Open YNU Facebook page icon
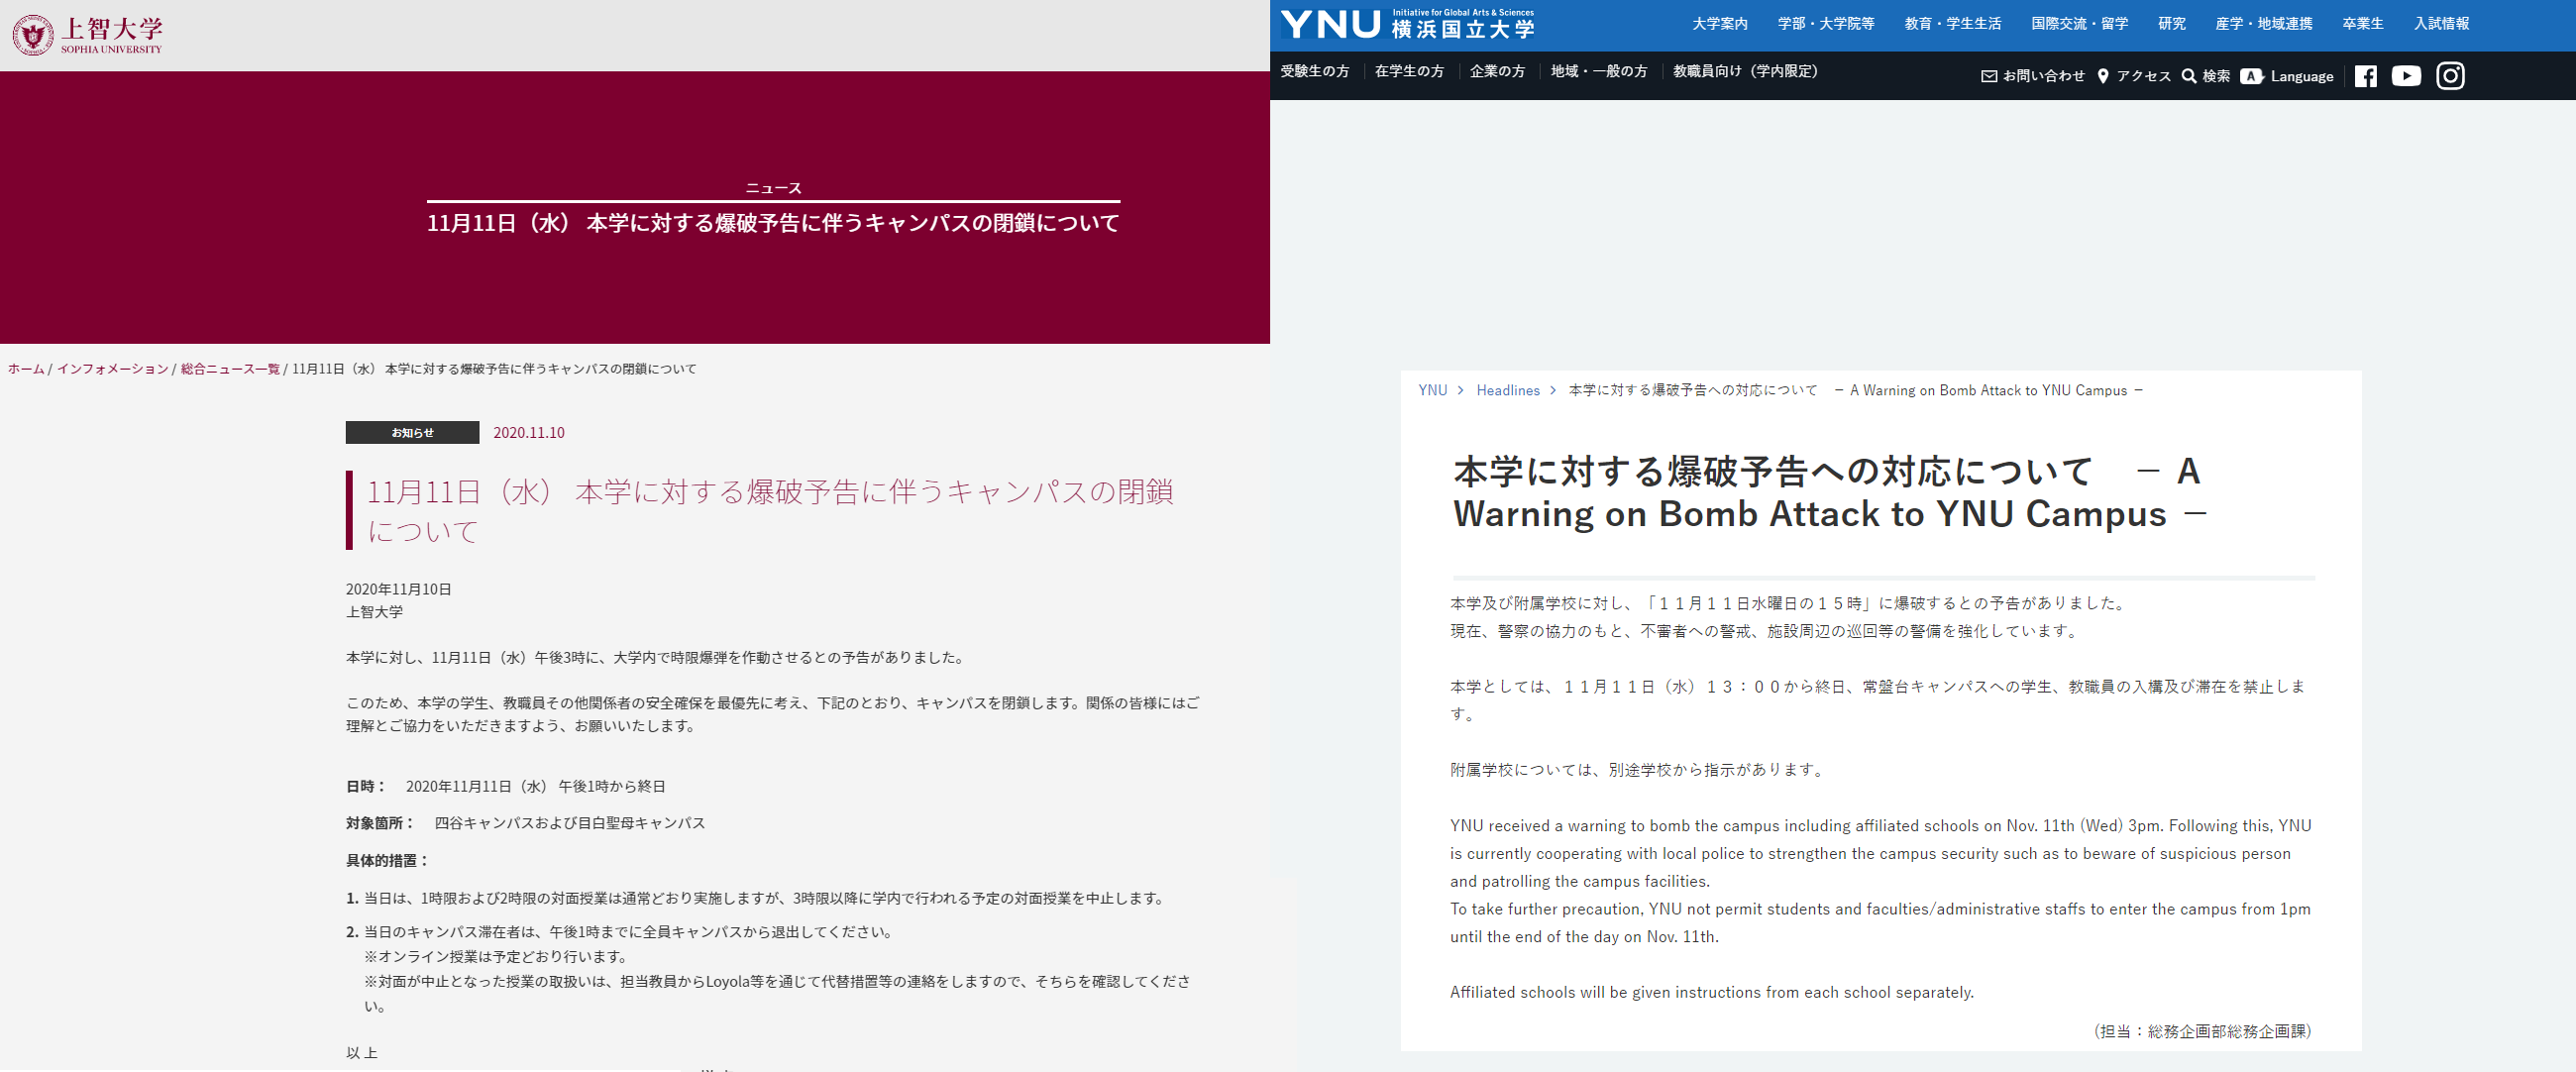 tap(2365, 76)
